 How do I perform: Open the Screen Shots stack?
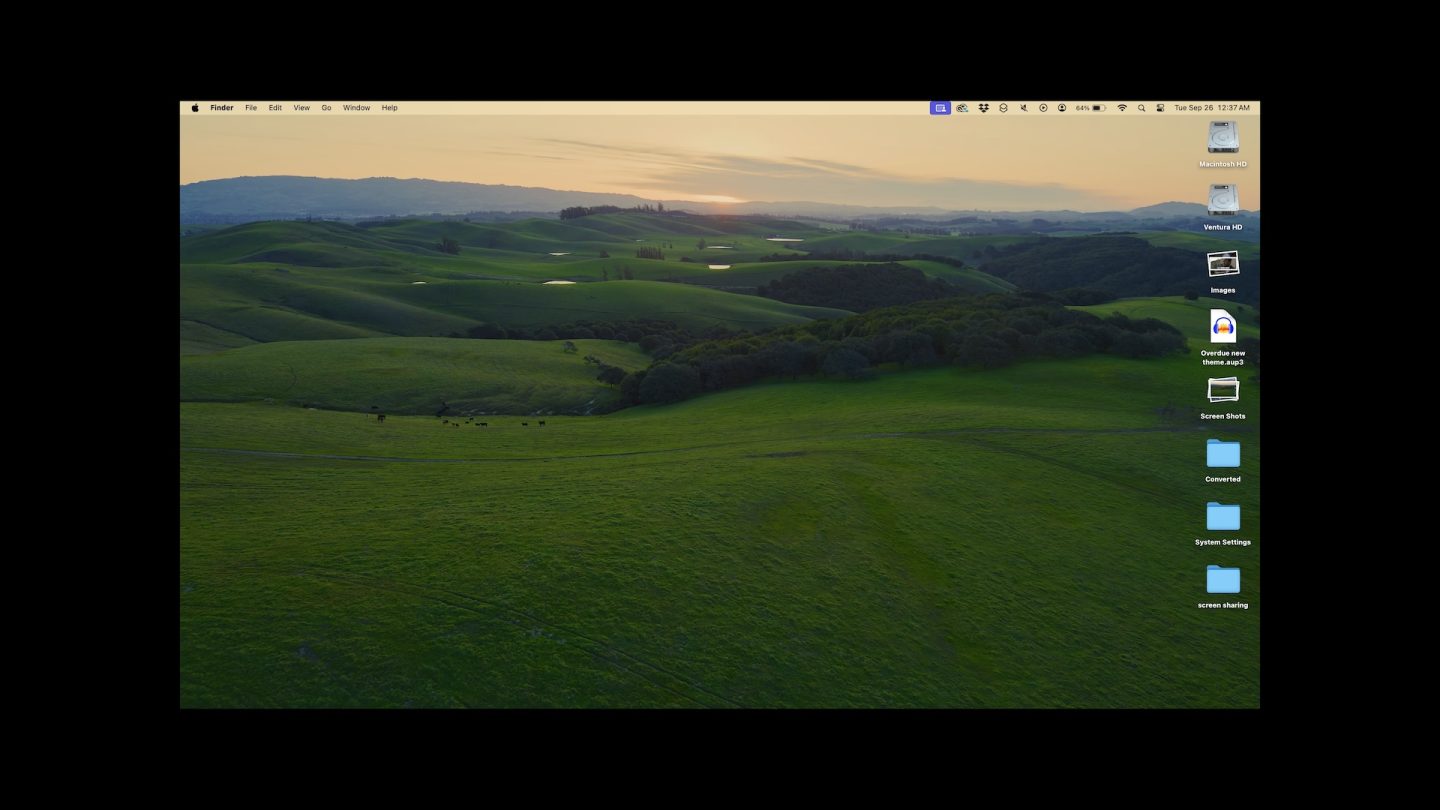click(x=1222, y=390)
